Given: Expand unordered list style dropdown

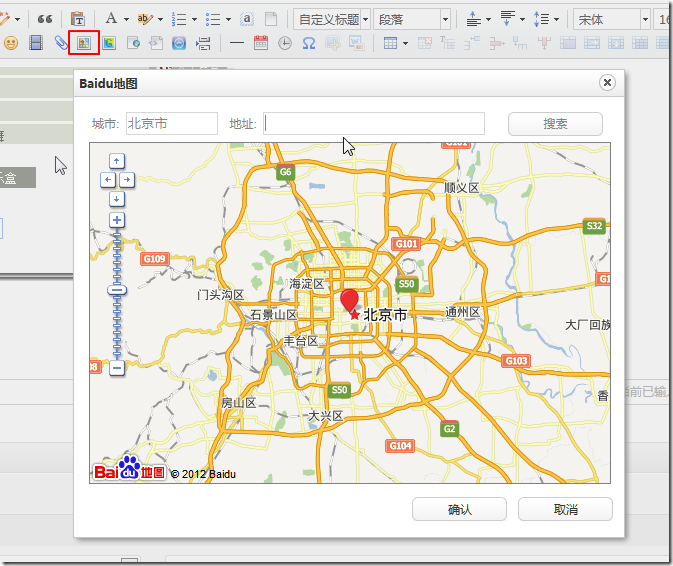Looking at the screenshot, I should click(x=228, y=20).
